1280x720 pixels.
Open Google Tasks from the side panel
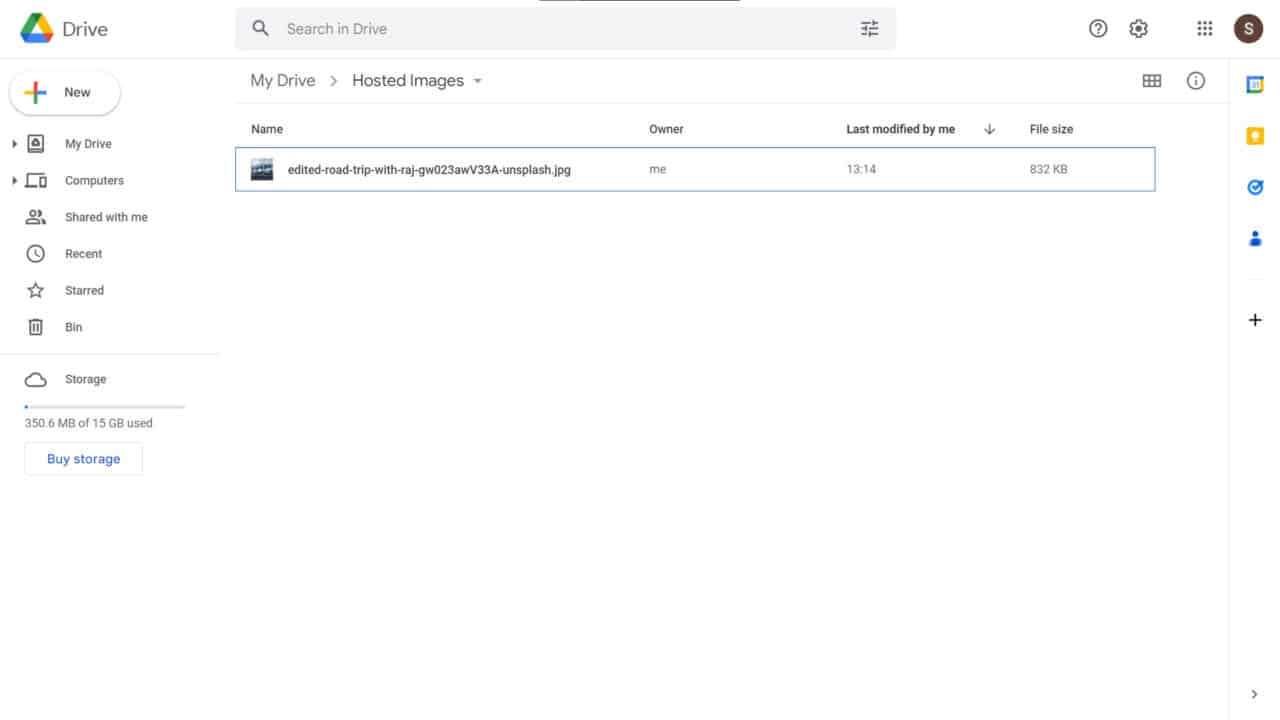coord(1255,187)
